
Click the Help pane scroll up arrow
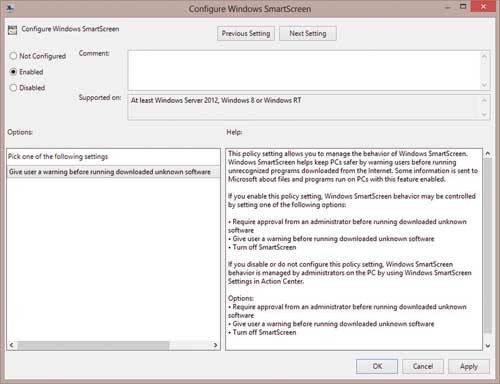click(487, 154)
